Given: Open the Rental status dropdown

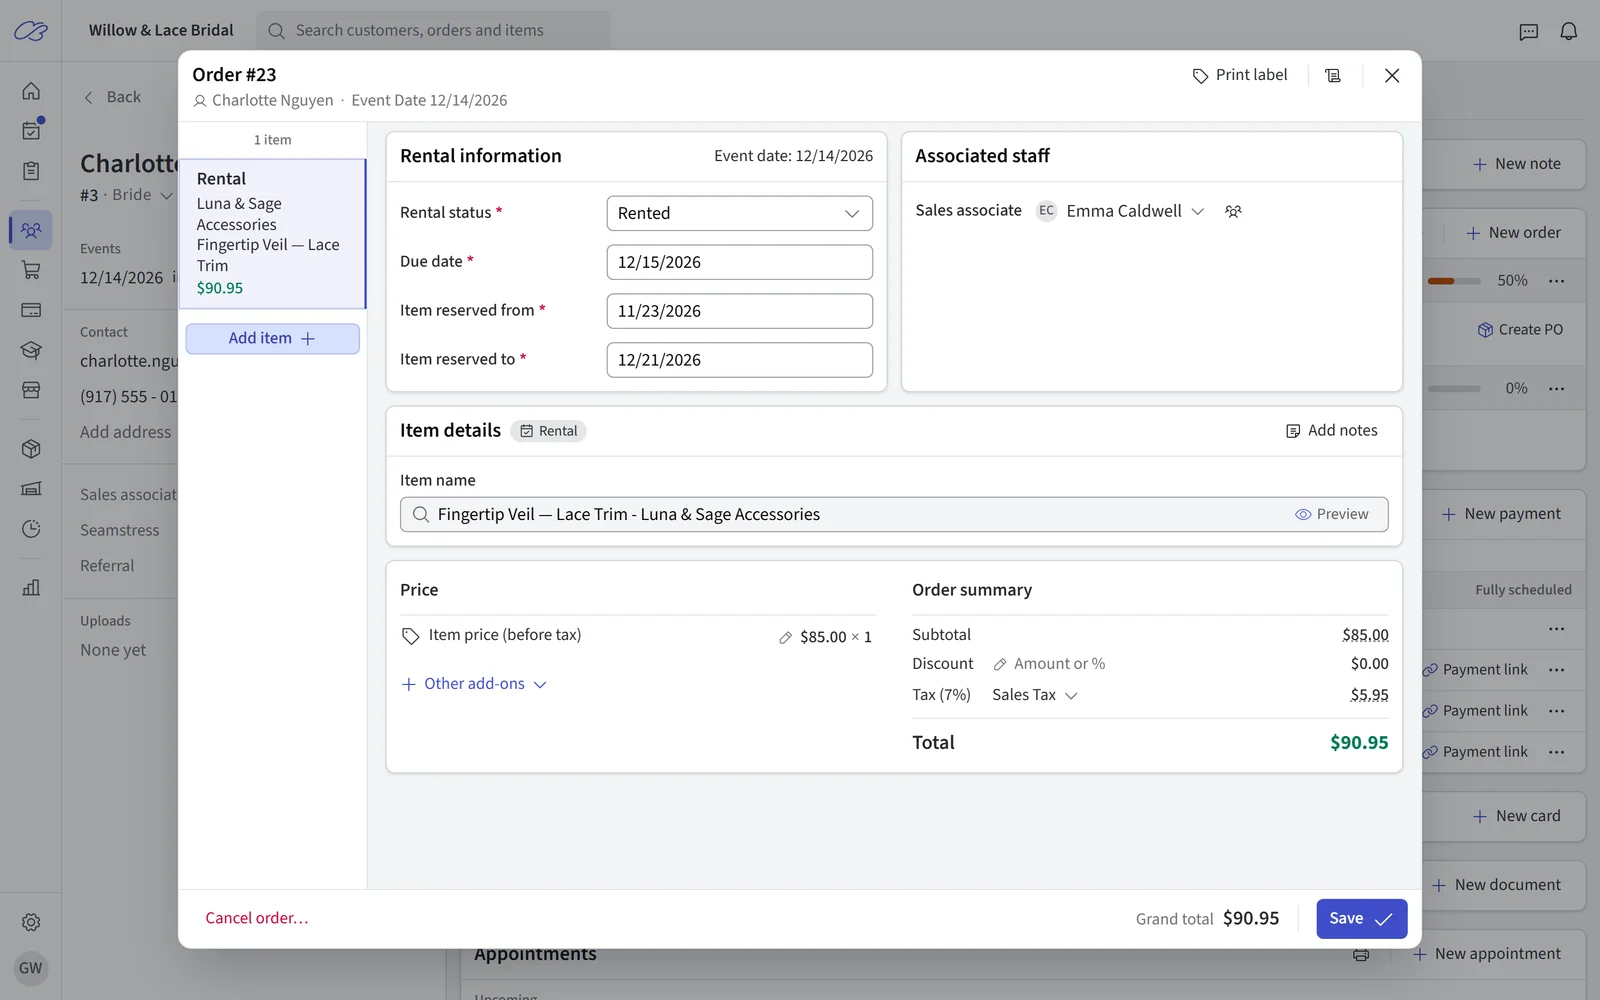Looking at the screenshot, I should 739,213.
